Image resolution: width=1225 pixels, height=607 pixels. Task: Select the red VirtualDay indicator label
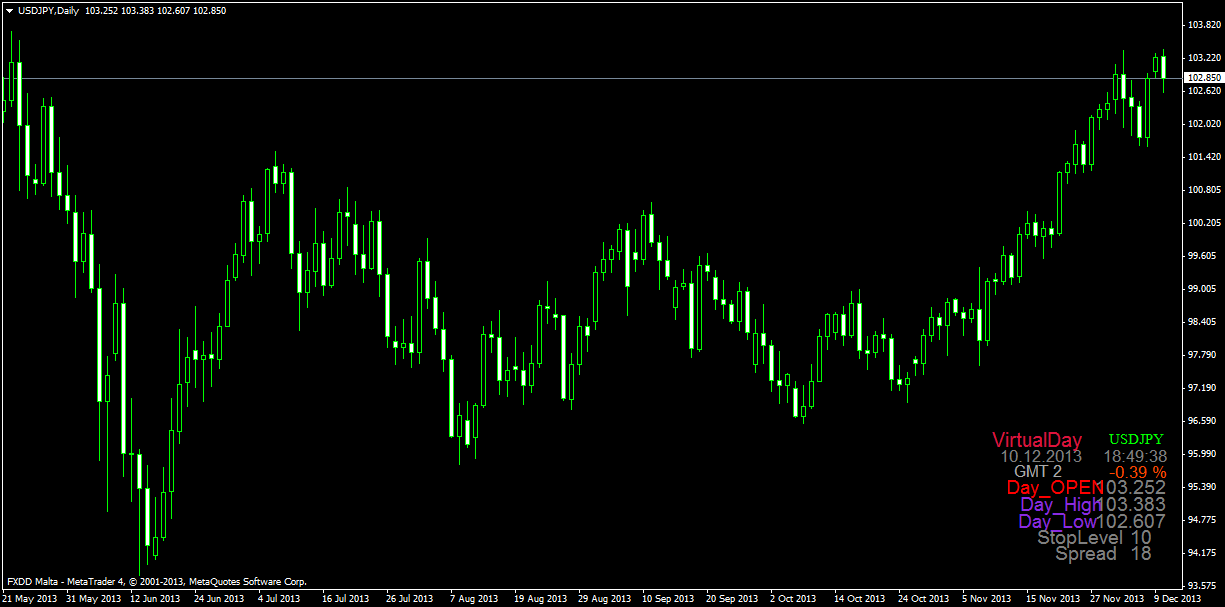(1037, 439)
